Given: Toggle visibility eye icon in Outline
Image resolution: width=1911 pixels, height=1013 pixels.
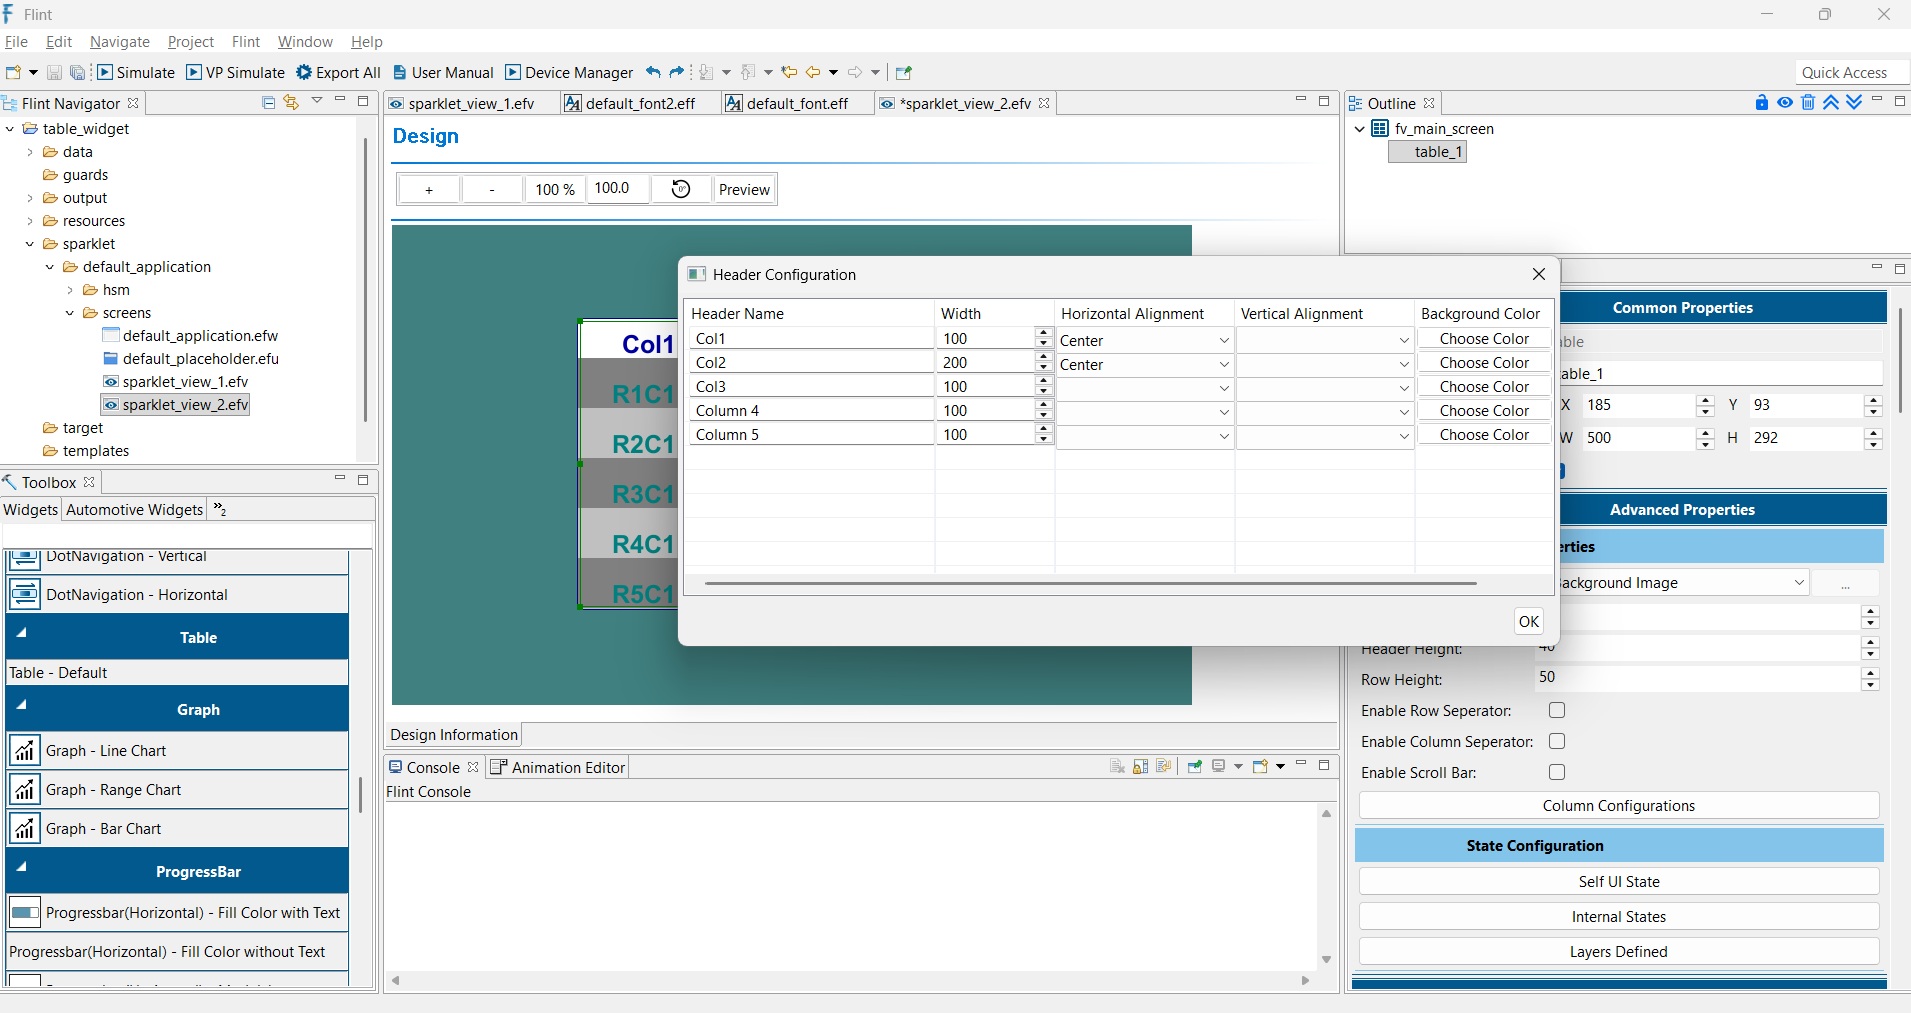Looking at the screenshot, I should (1785, 103).
